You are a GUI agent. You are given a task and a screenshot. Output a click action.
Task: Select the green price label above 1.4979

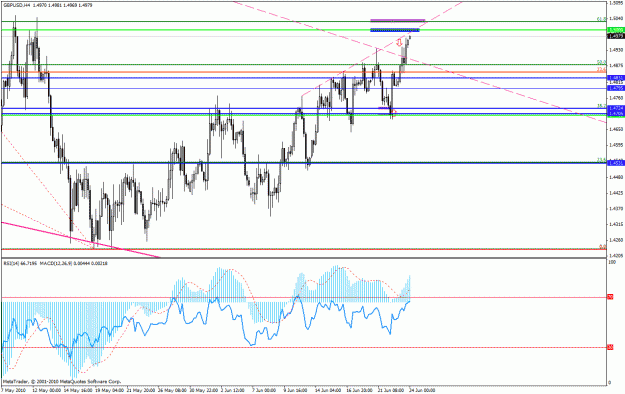pyautogui.click(x=615, y=30)
